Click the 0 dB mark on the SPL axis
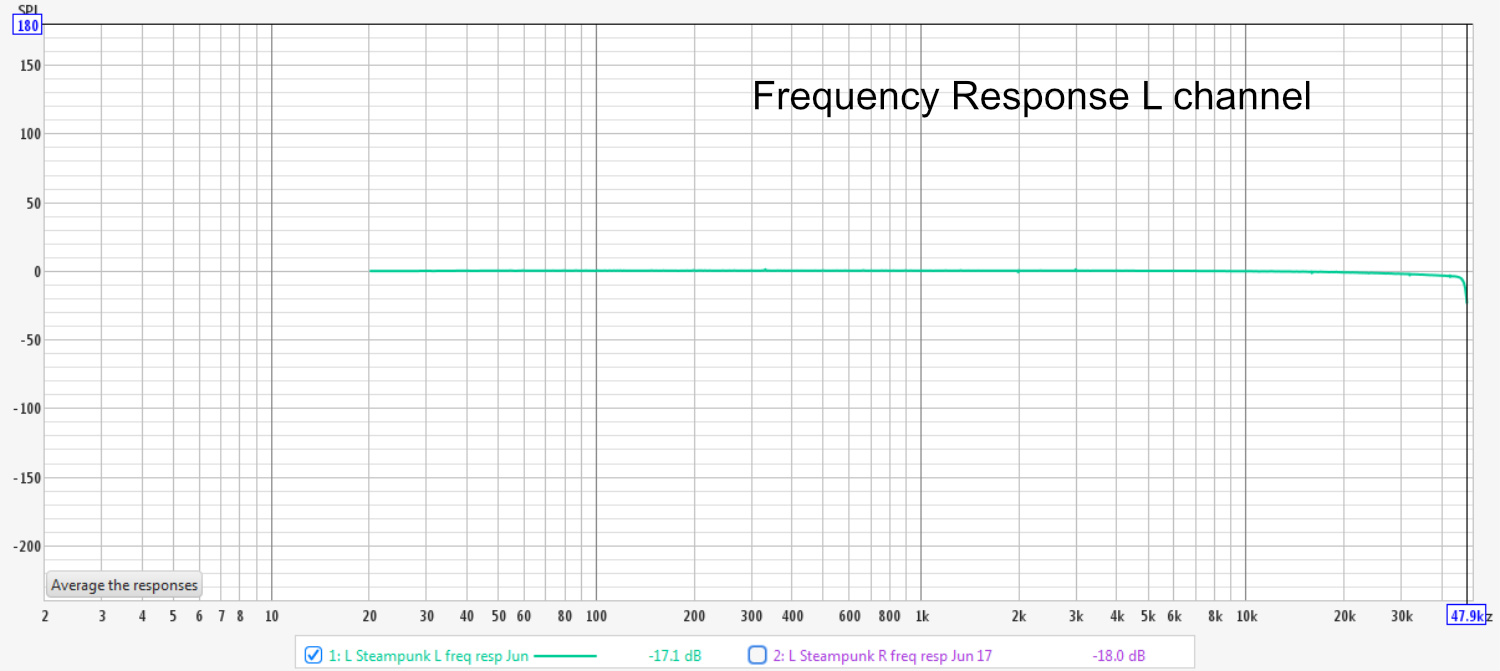Viewport: 1500px width, 671px height. [x=37, y=270]
